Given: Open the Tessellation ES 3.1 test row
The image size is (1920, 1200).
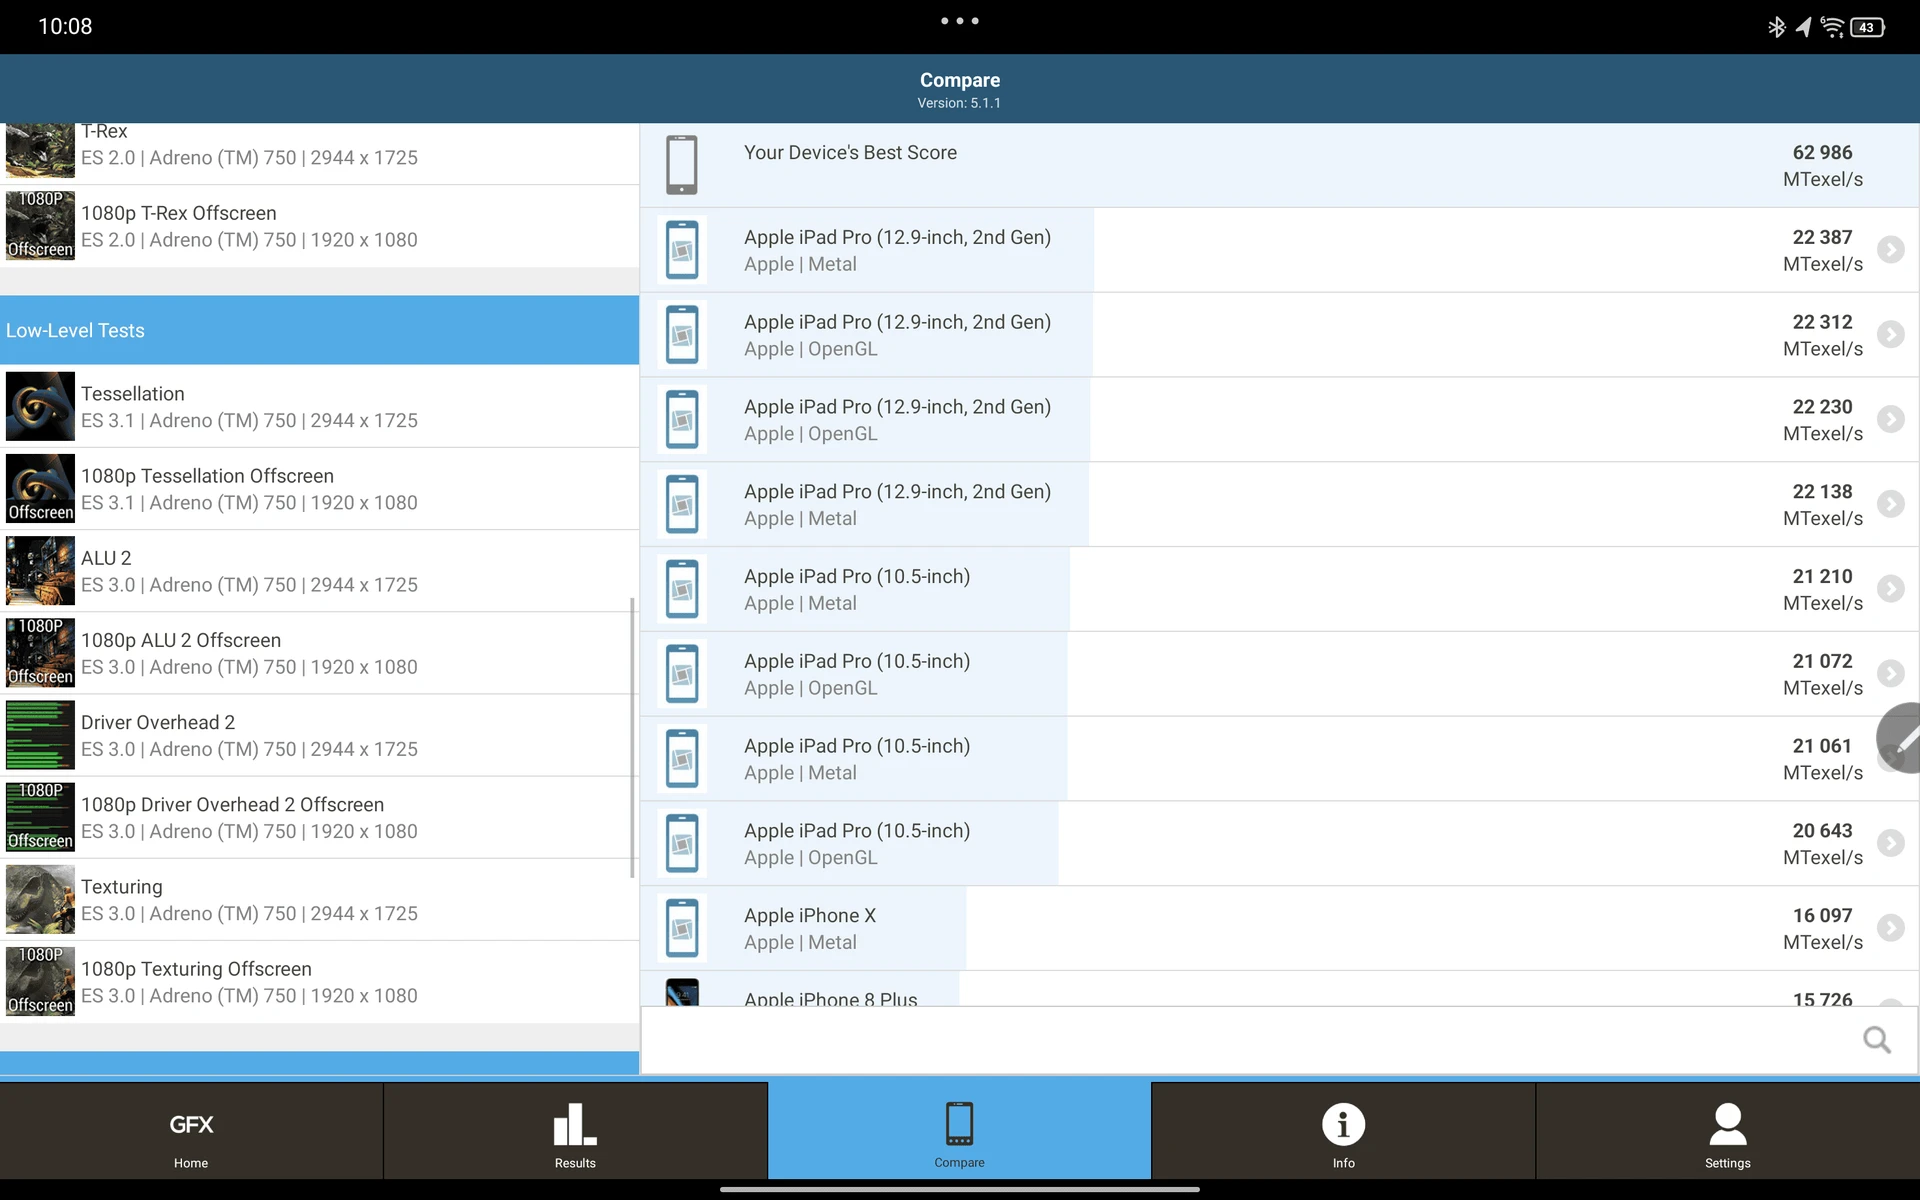Looking at the screenshot, I should [319, 406].
